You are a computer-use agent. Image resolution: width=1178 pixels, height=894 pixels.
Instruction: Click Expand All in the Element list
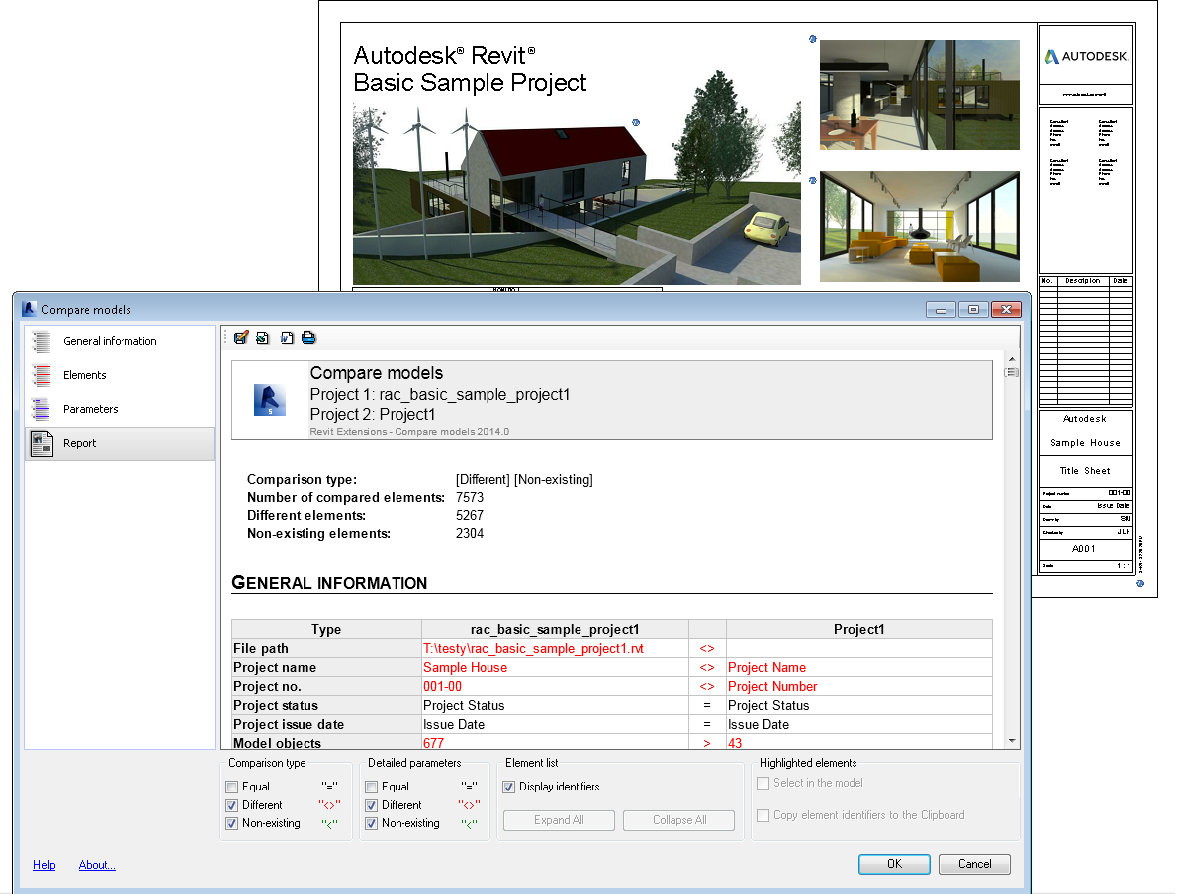click(x=558, y=820)
